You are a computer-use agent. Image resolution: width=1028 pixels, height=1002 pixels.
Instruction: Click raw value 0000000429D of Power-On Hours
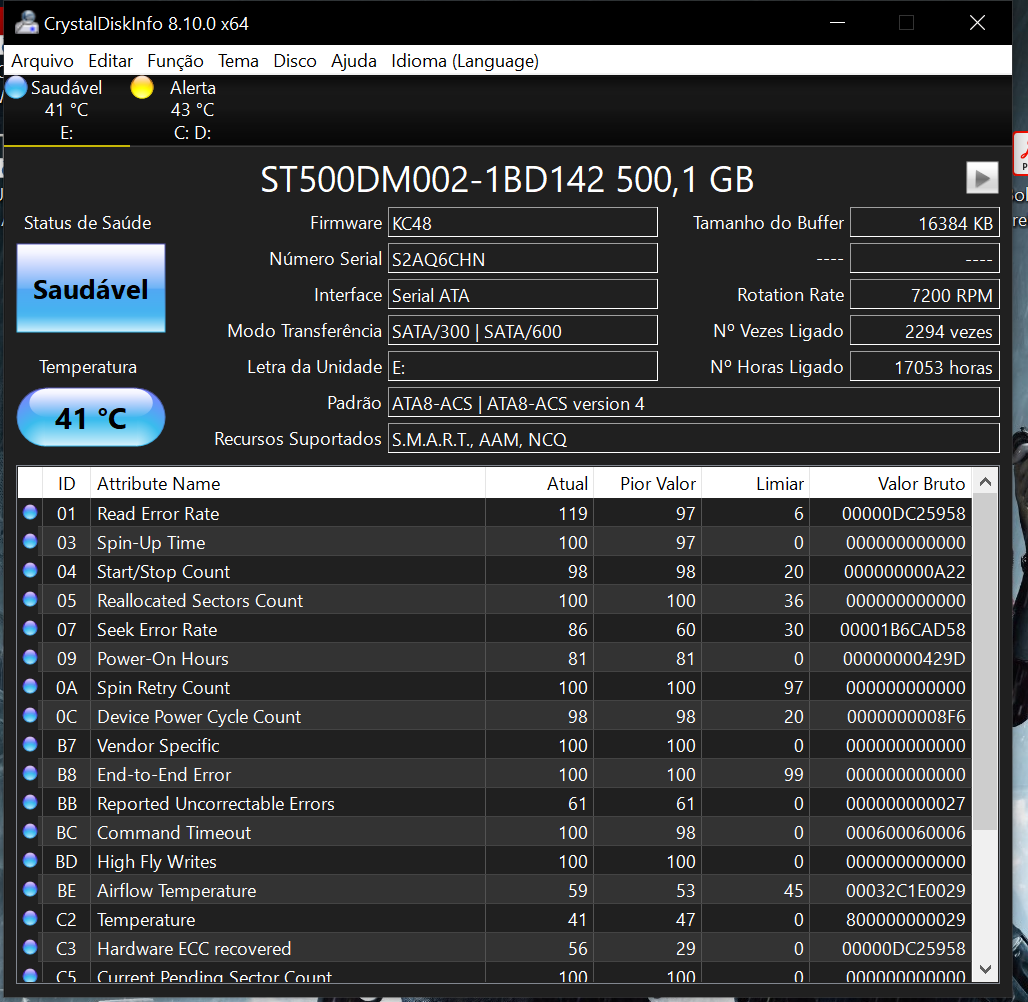[x=903, y=658]
